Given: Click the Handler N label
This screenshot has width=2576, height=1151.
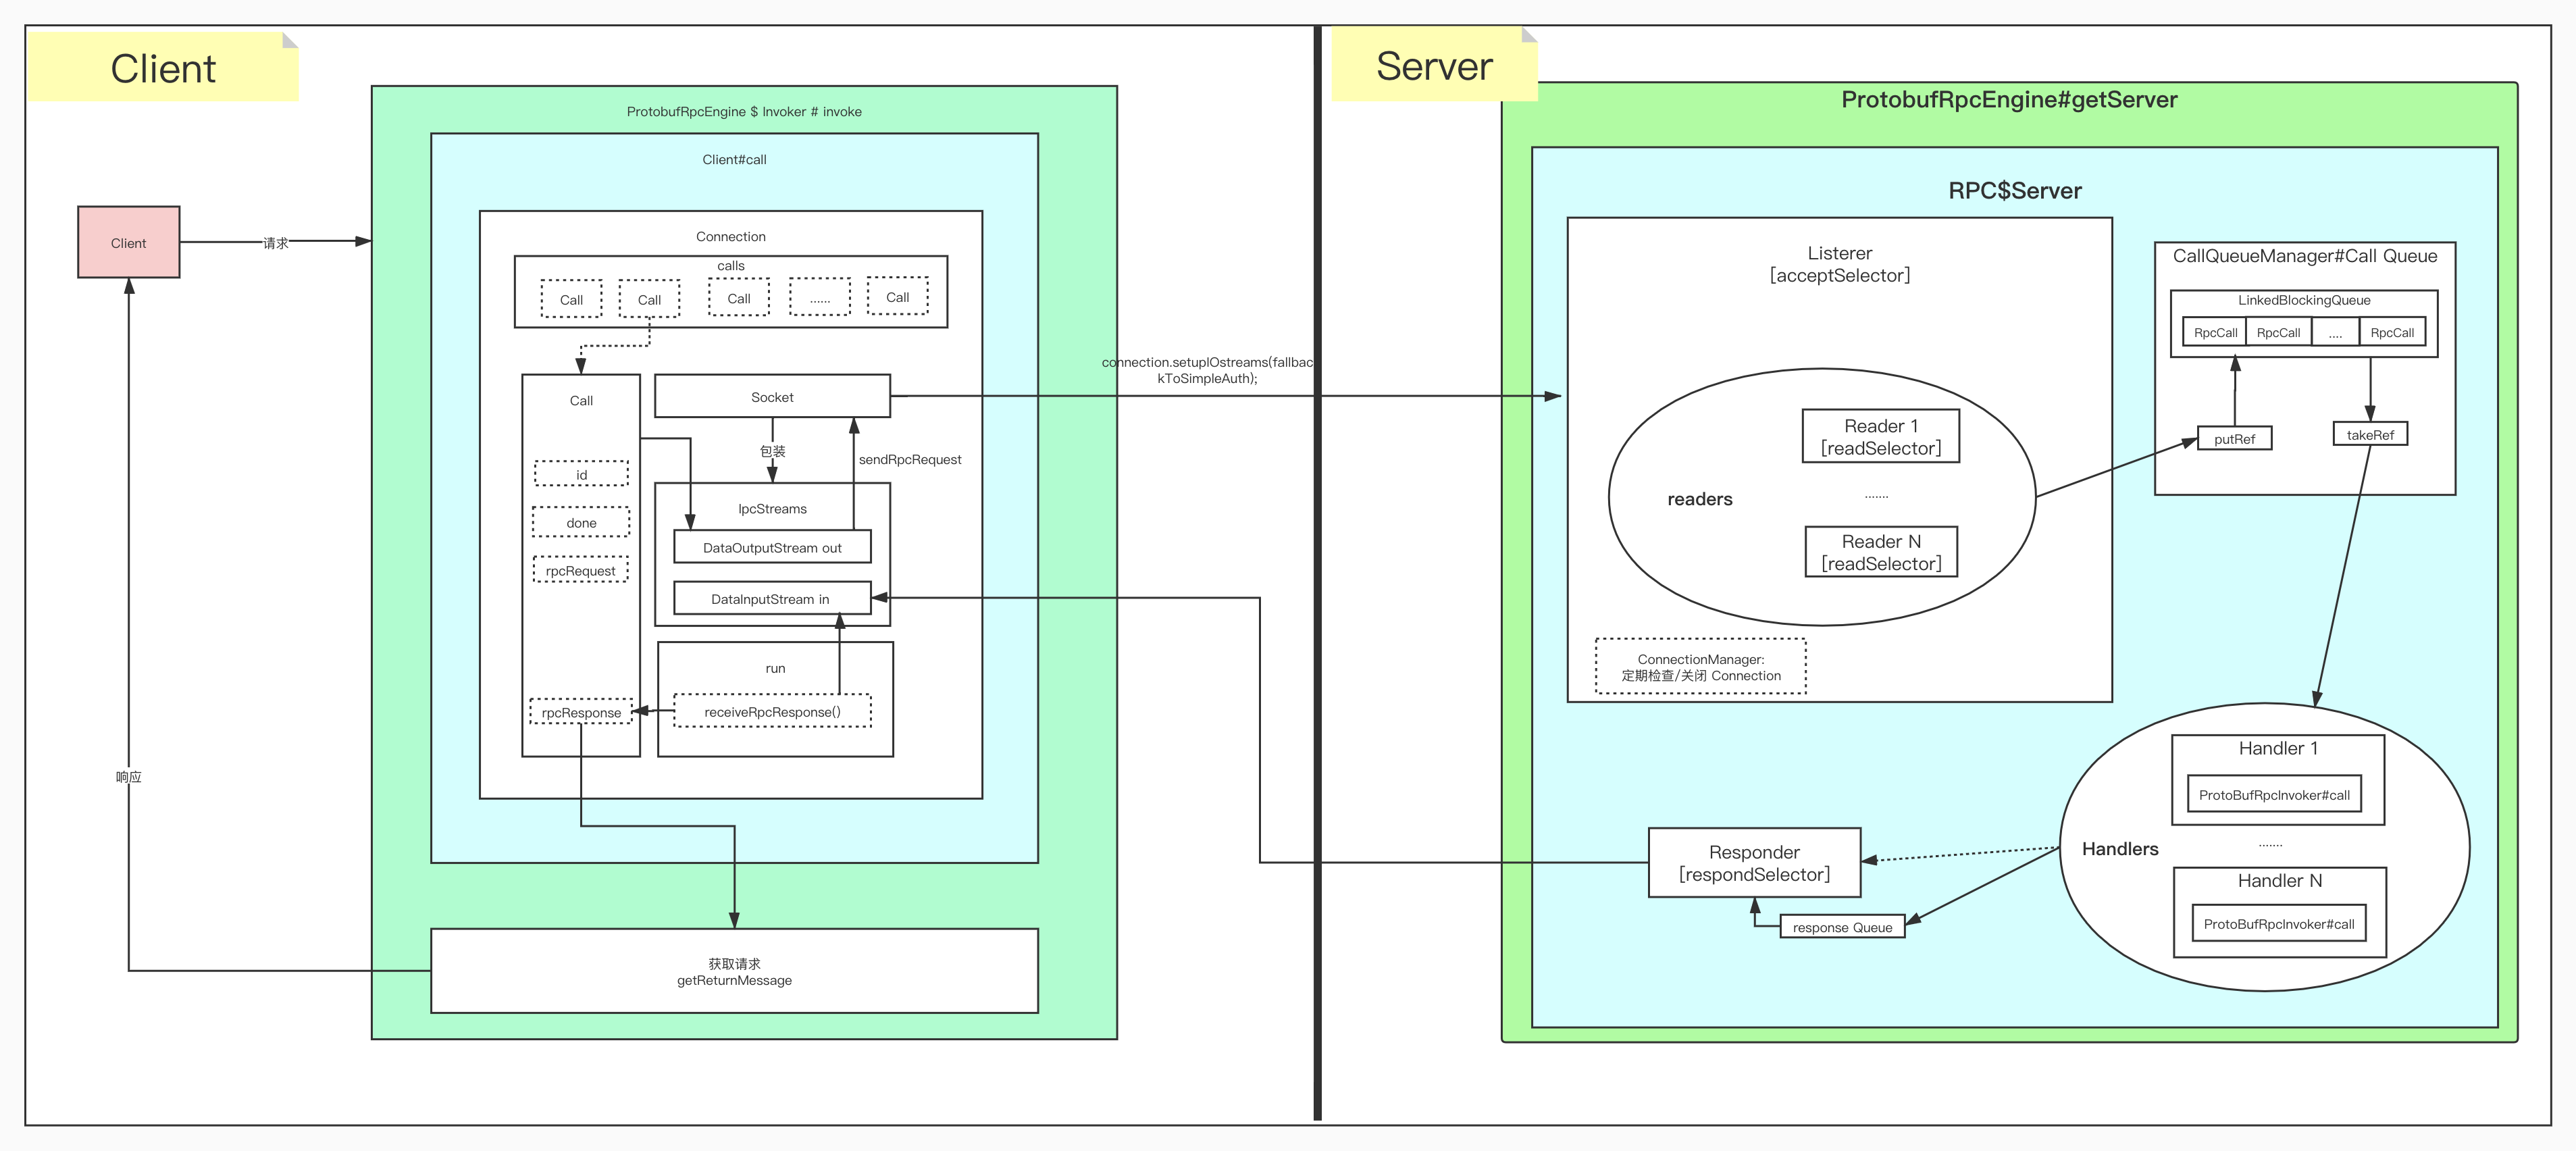Looking at the screenshot, I should pyautogui.click(x=2279, y=881).
